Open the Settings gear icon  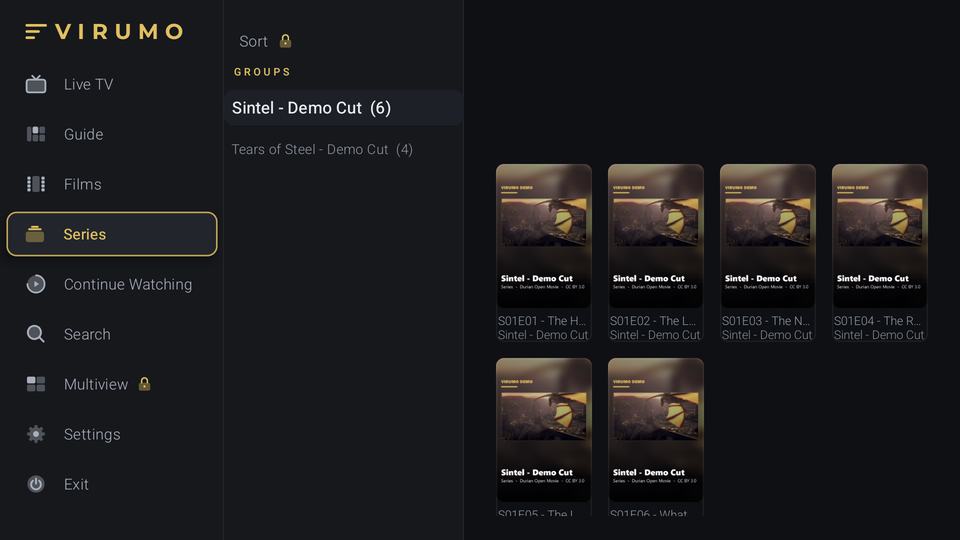pyautogui.click(x=36, y=434)
